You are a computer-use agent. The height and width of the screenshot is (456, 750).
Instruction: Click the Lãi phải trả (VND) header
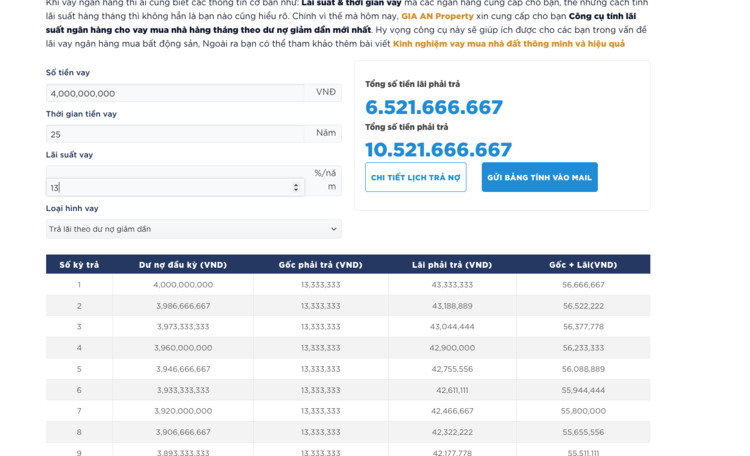coord(452,265)
